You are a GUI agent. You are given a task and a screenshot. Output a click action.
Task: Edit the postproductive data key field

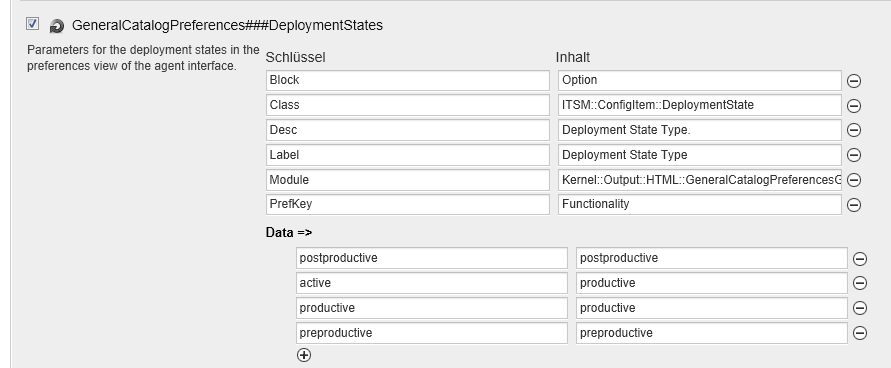432,258
